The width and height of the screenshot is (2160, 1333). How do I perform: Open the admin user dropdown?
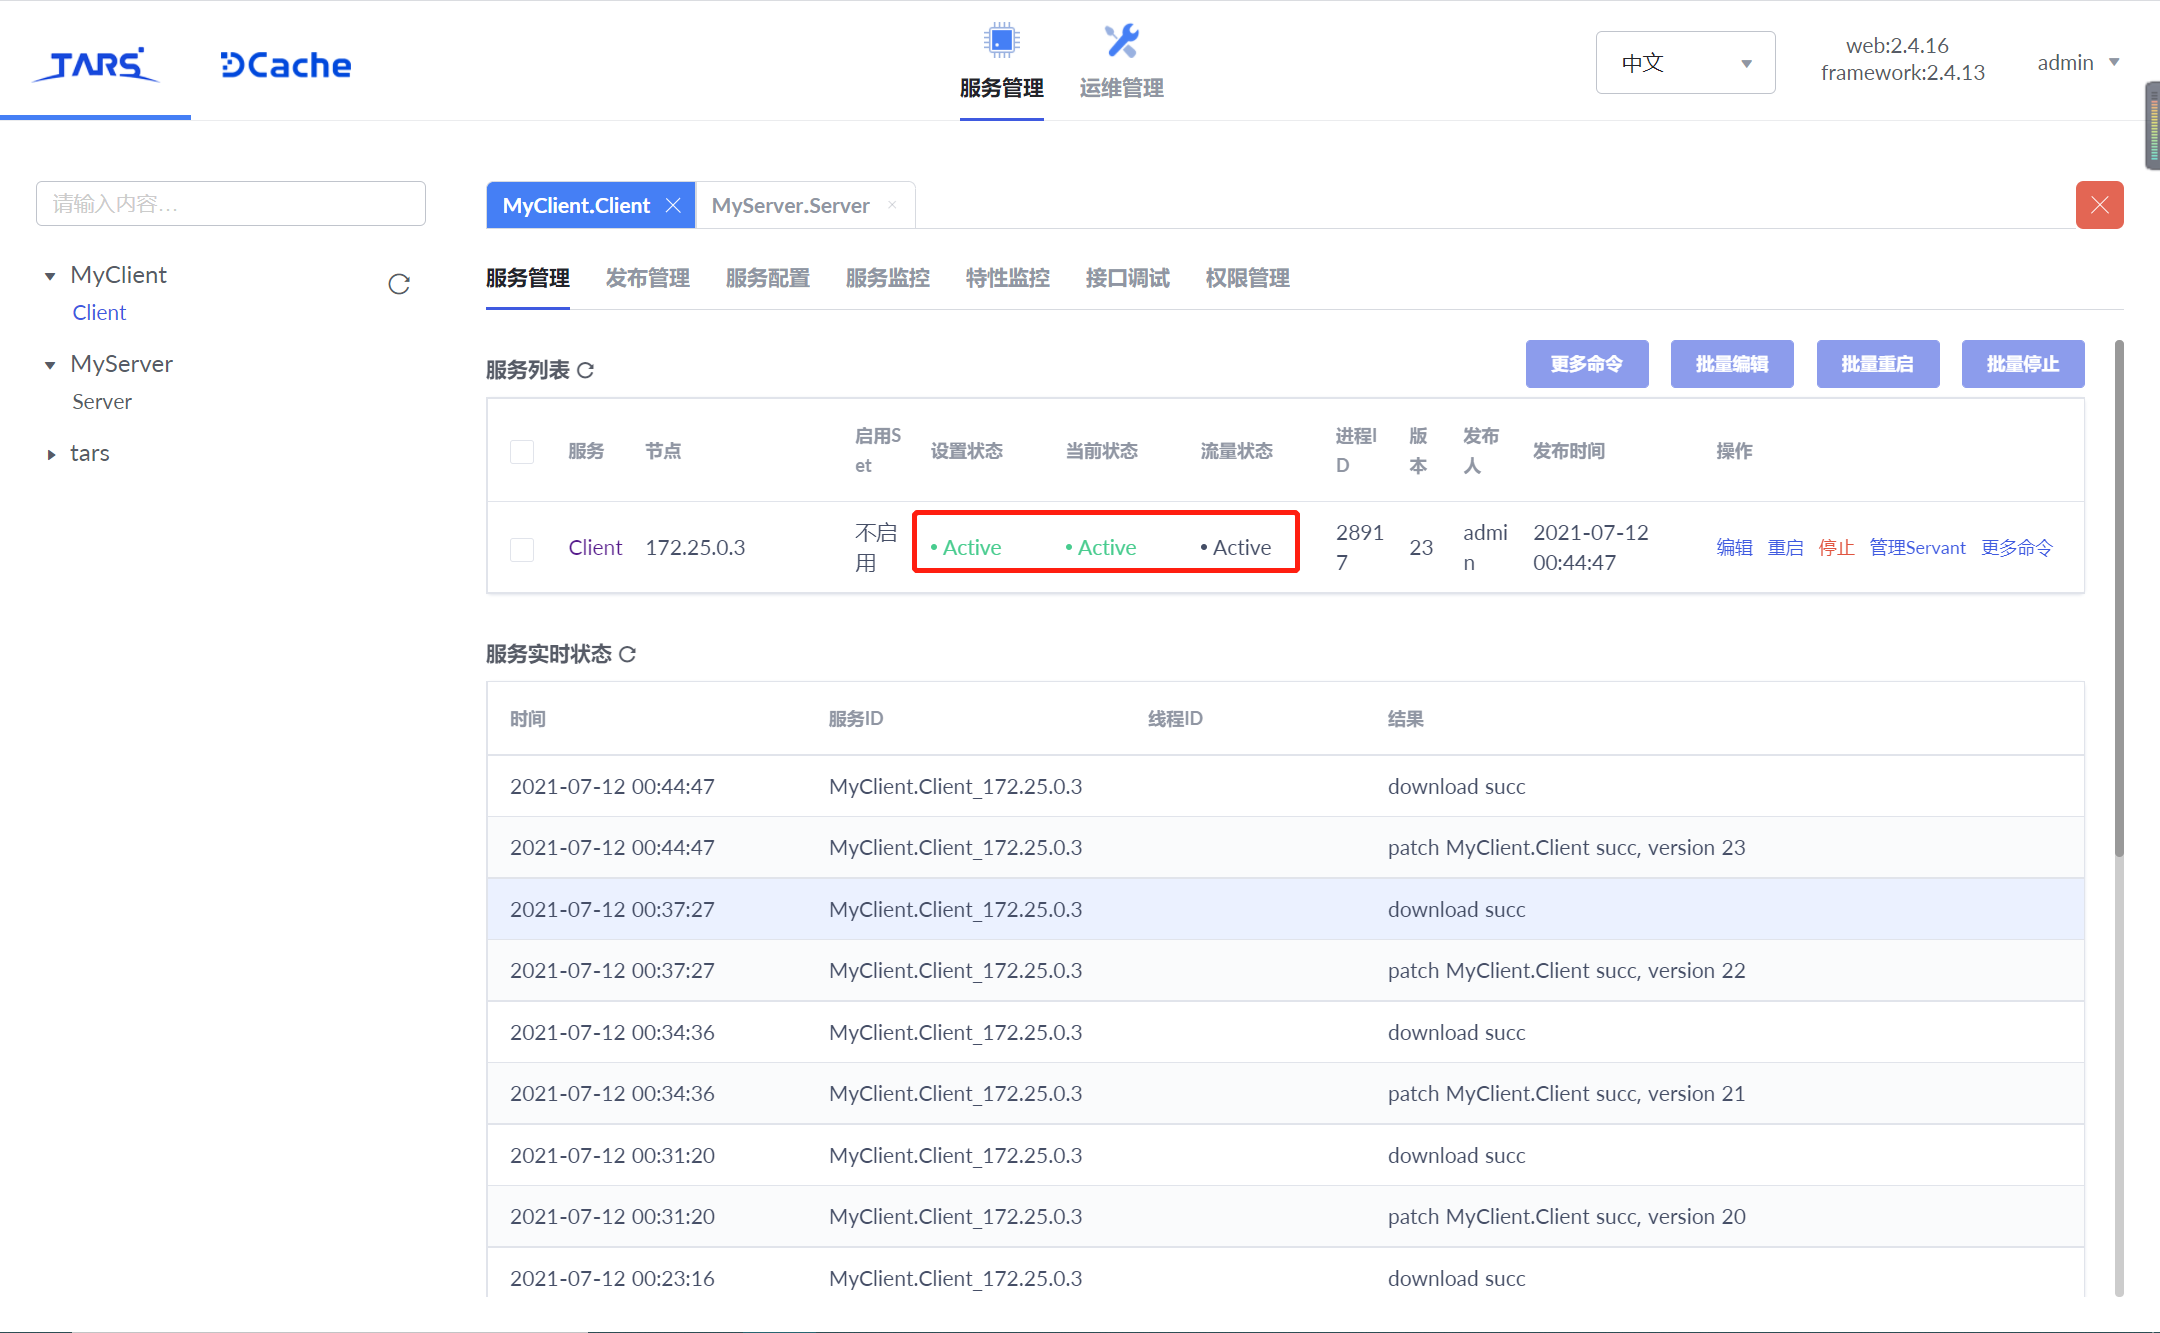pos(2077,63)
